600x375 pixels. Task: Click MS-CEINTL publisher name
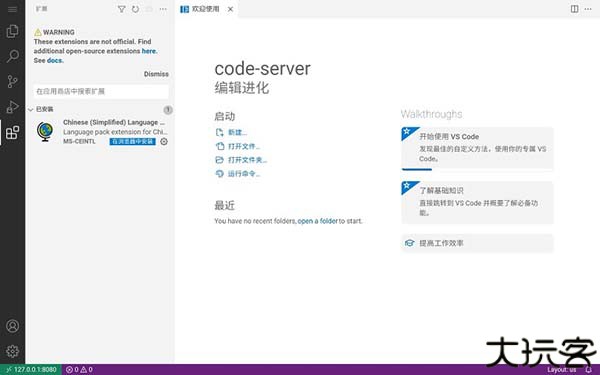(79, 142)
